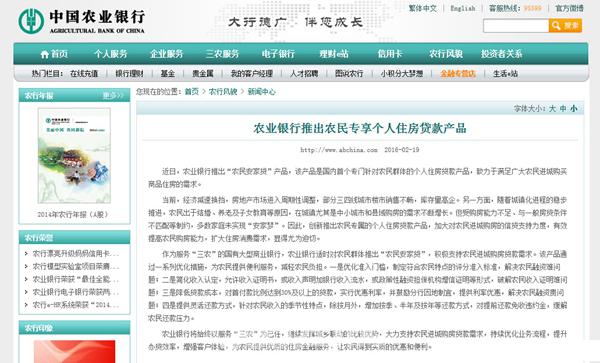Click into the search input field
The image size is (600, 363).
tap(516, 26)
